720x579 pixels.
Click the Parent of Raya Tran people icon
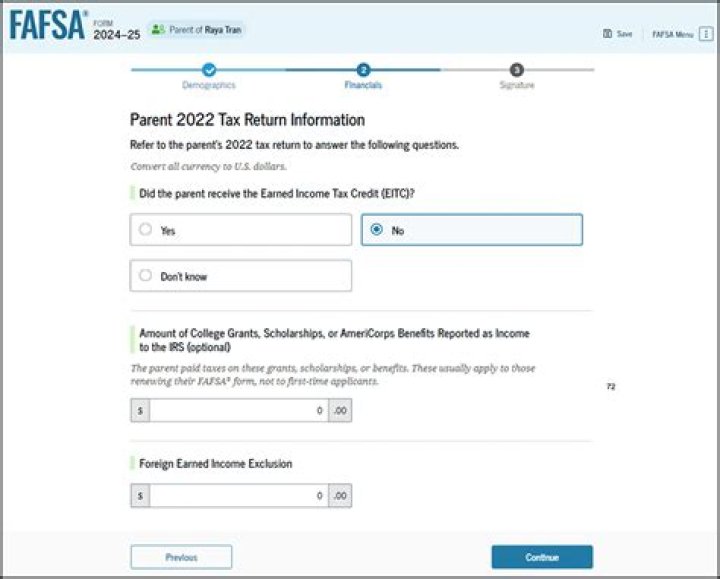(x=158, y=30)
